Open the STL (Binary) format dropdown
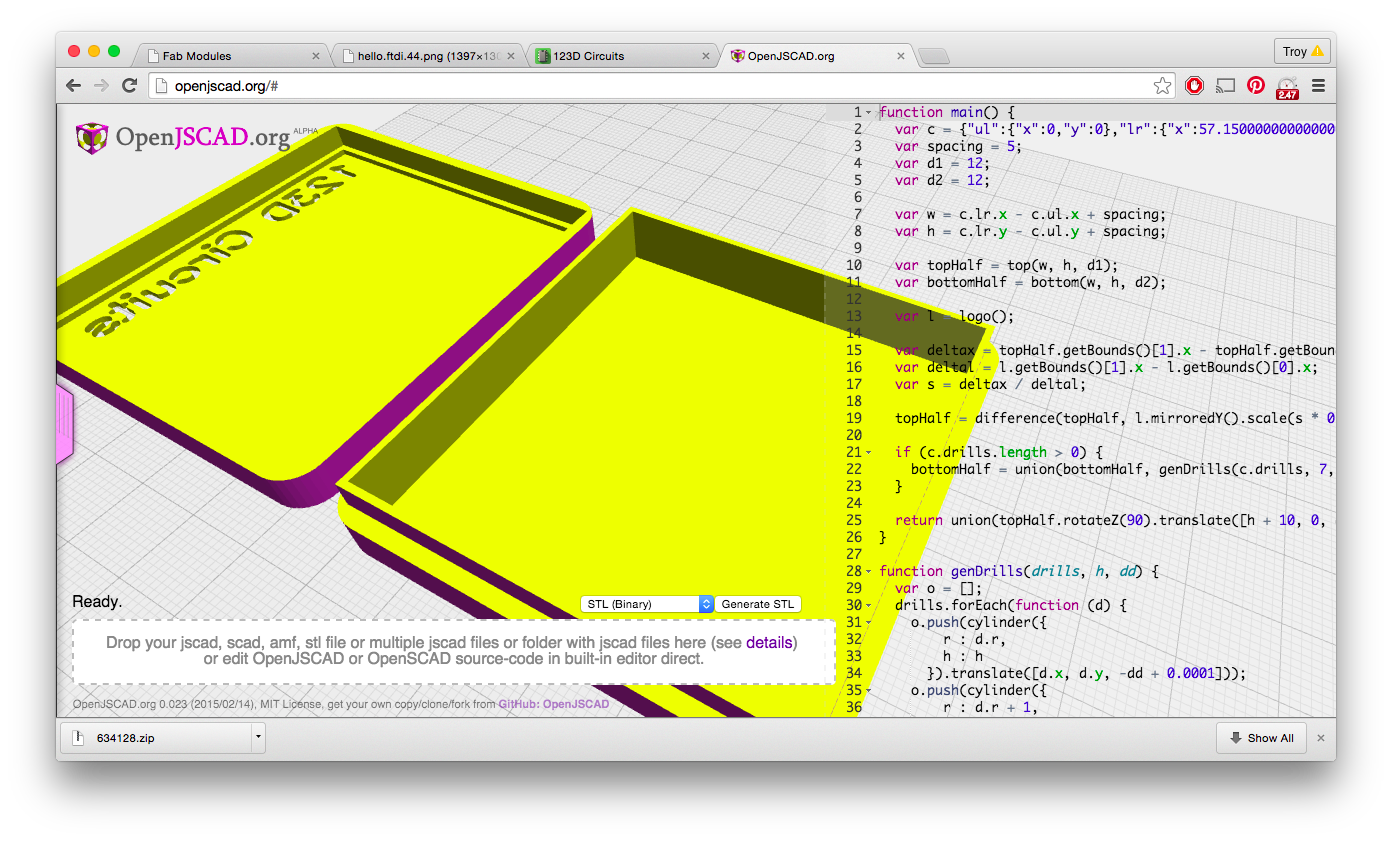The width and height of the screenshot is (1392, 841). tap(647, 604)
